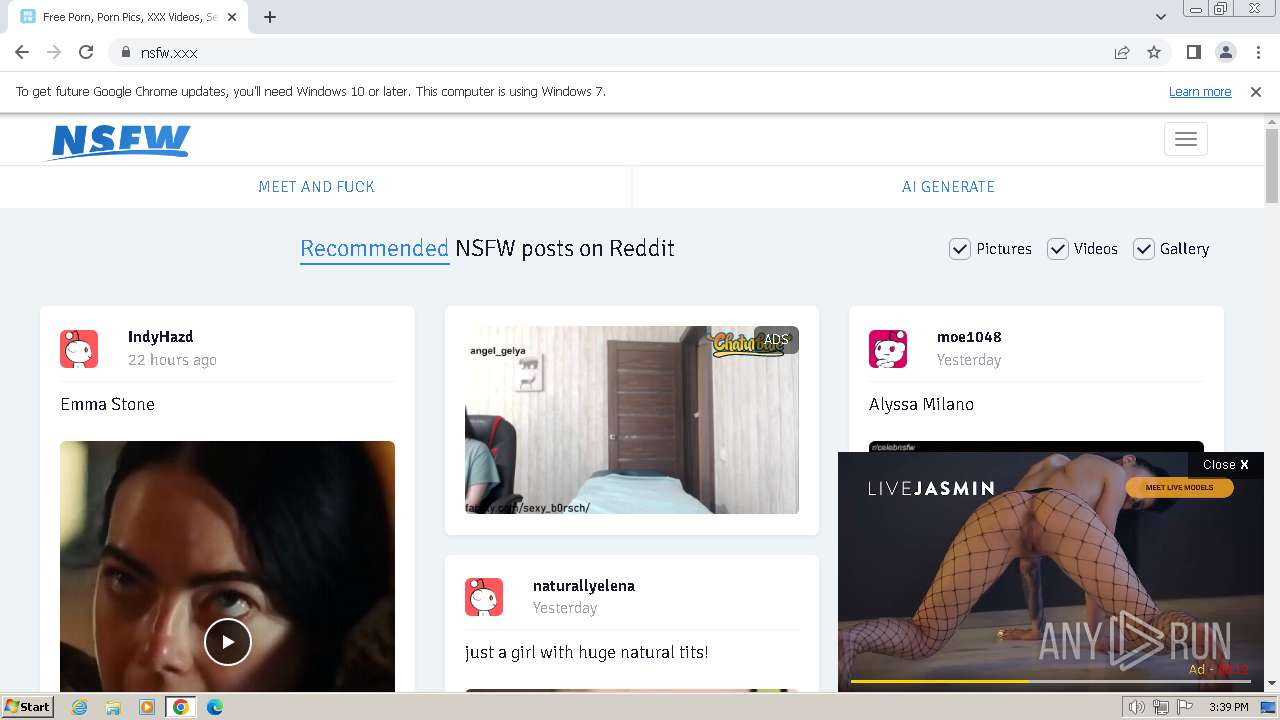Open the MEET AND FUCK nav tab
The width and height of the screenshot is (1280, 720).
(316, 187)
